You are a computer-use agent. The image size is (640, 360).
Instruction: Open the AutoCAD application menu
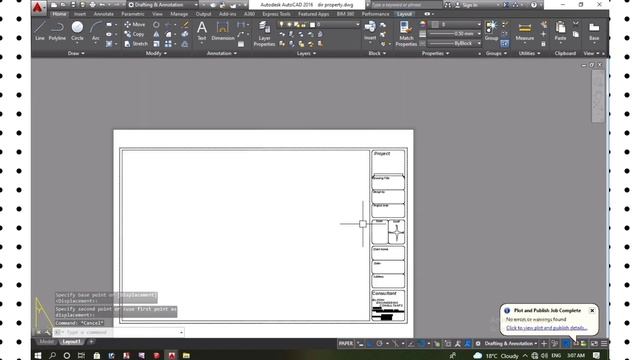point(38,7)
